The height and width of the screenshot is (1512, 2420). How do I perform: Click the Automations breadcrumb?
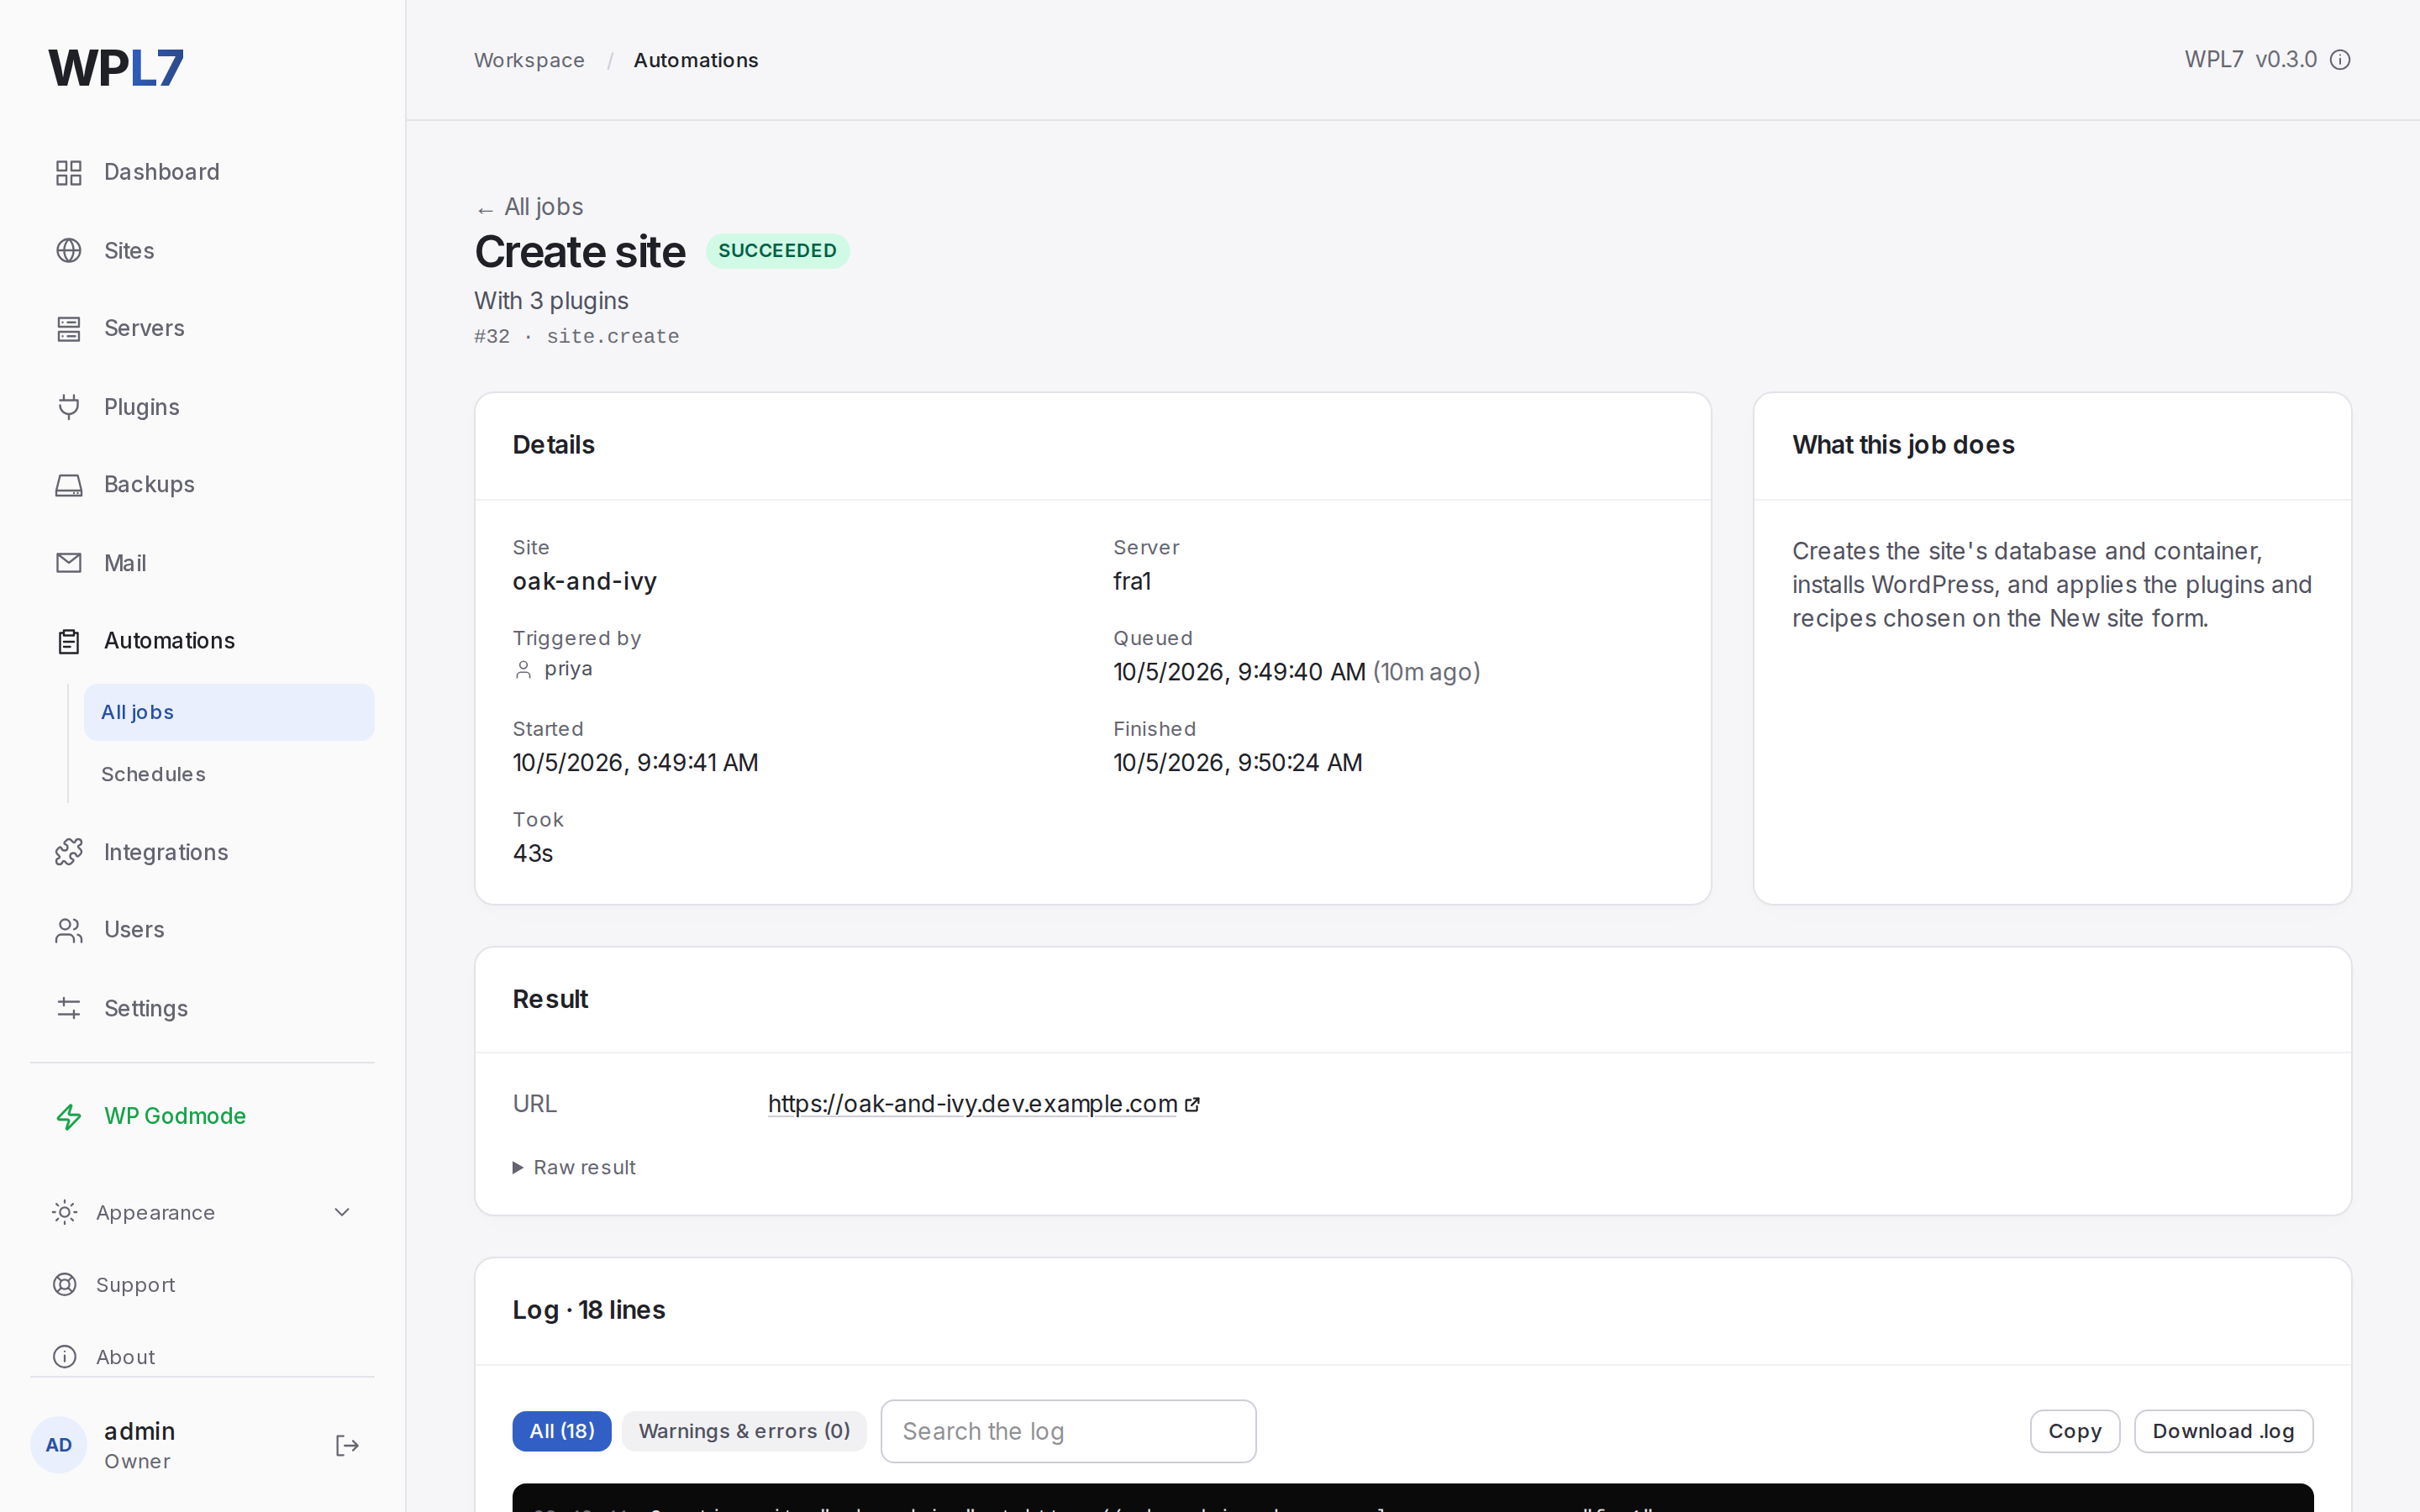click(x=696, y=60)
